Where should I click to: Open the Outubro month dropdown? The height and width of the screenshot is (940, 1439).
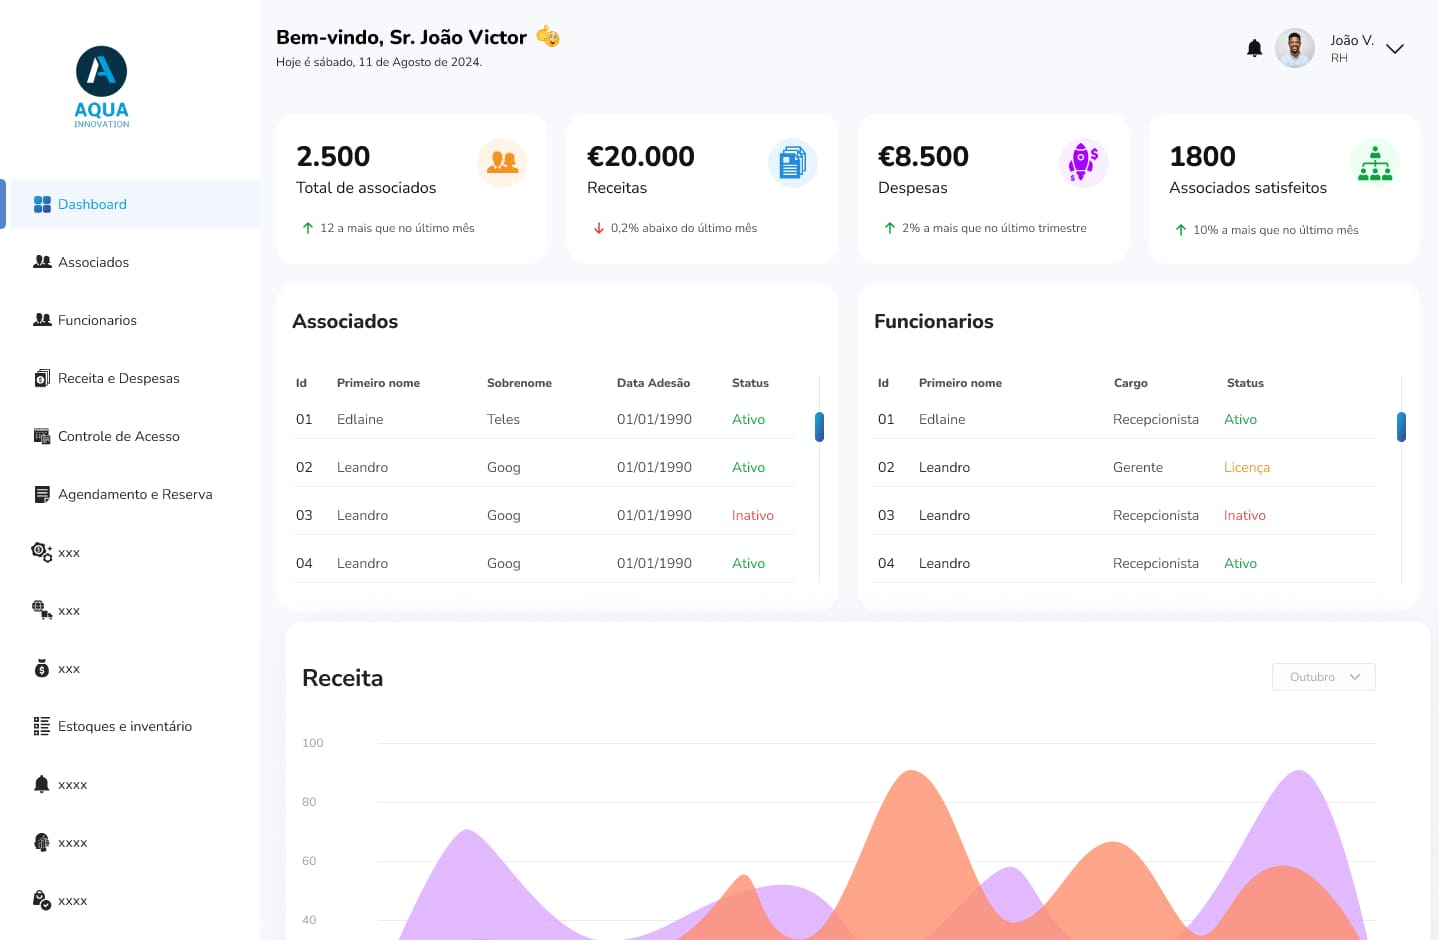[1323, 677]
